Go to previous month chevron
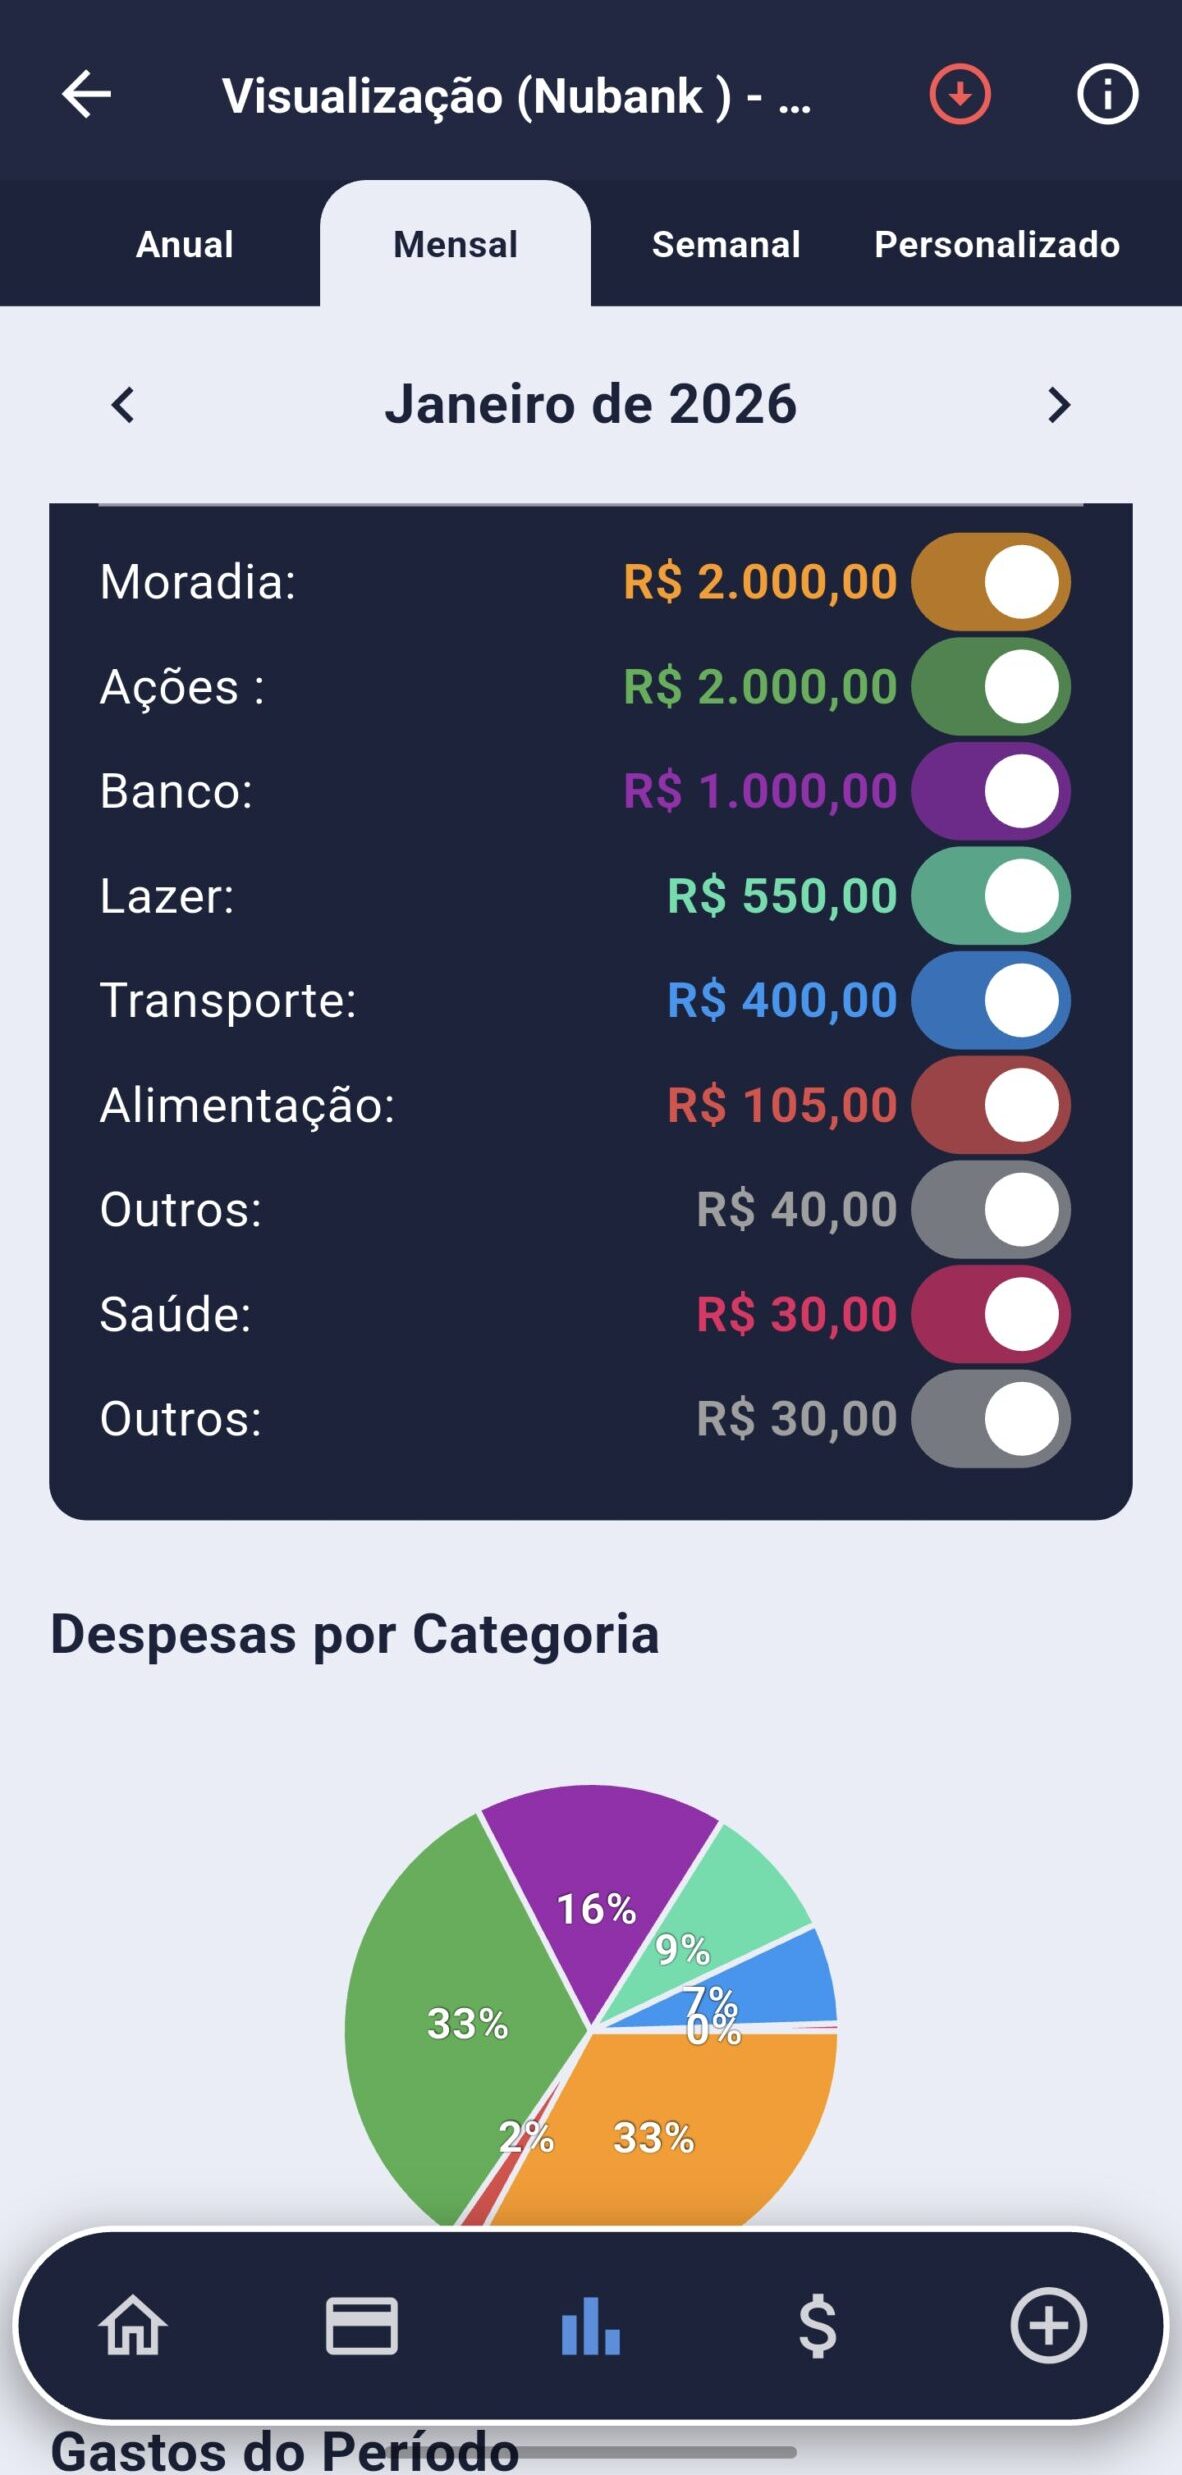The height and width of the screenshot is (2475, 1182). pos(123,405)
